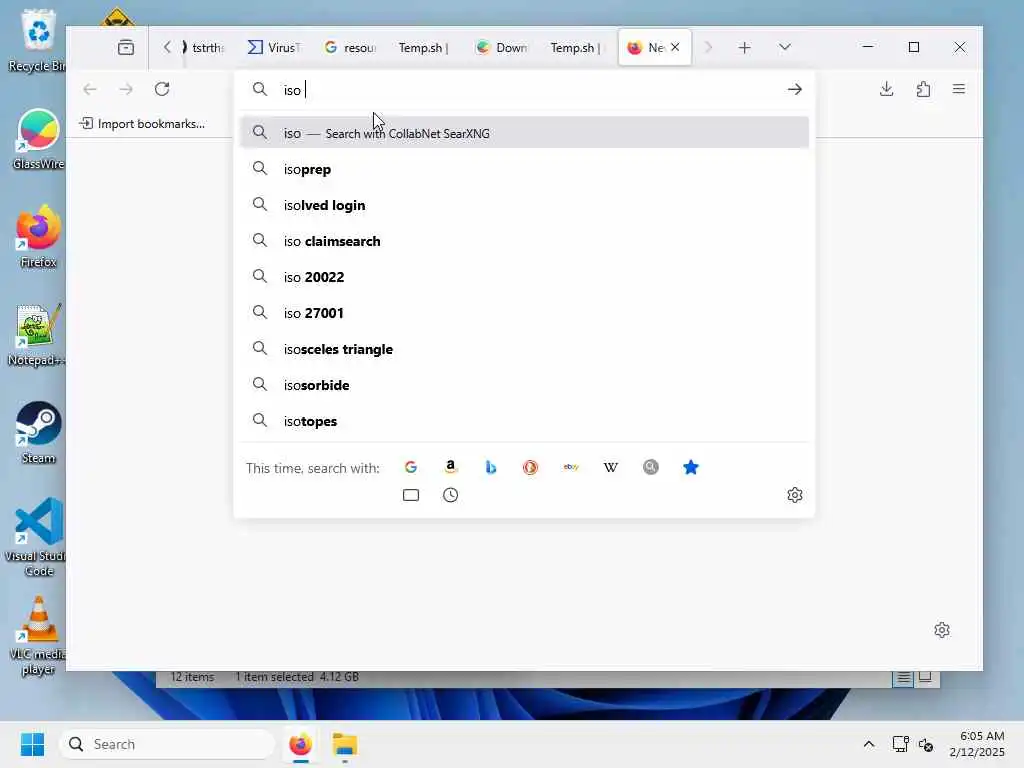This screenshot has height=768, width=1024.
Task: Switch to the Down tab
Action: point(502,48)
